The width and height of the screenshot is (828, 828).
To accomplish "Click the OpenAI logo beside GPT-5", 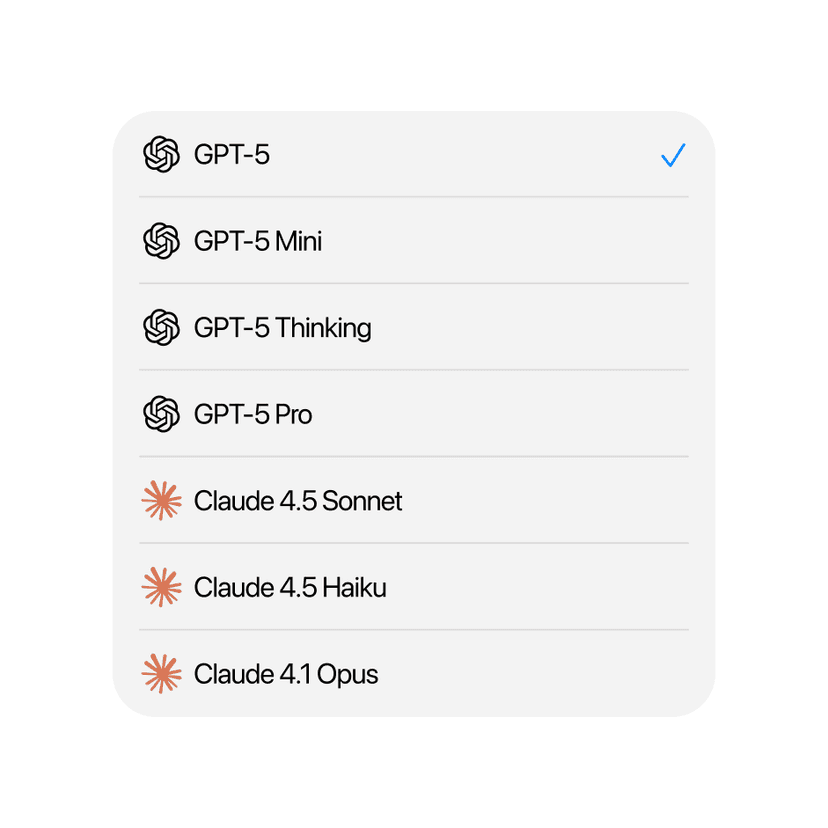I will click(x=161, y=155).
